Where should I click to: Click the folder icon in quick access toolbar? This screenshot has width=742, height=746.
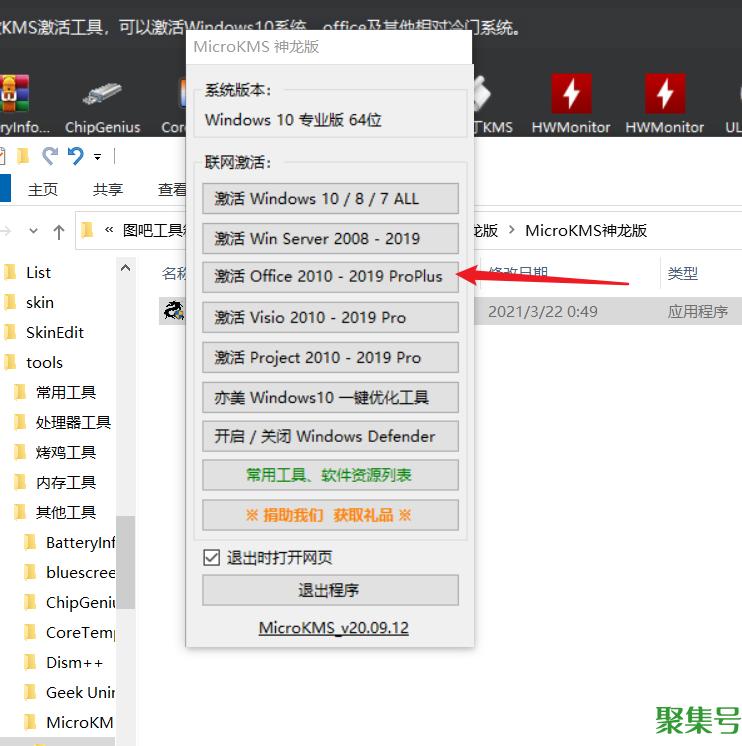pos(22,156)
